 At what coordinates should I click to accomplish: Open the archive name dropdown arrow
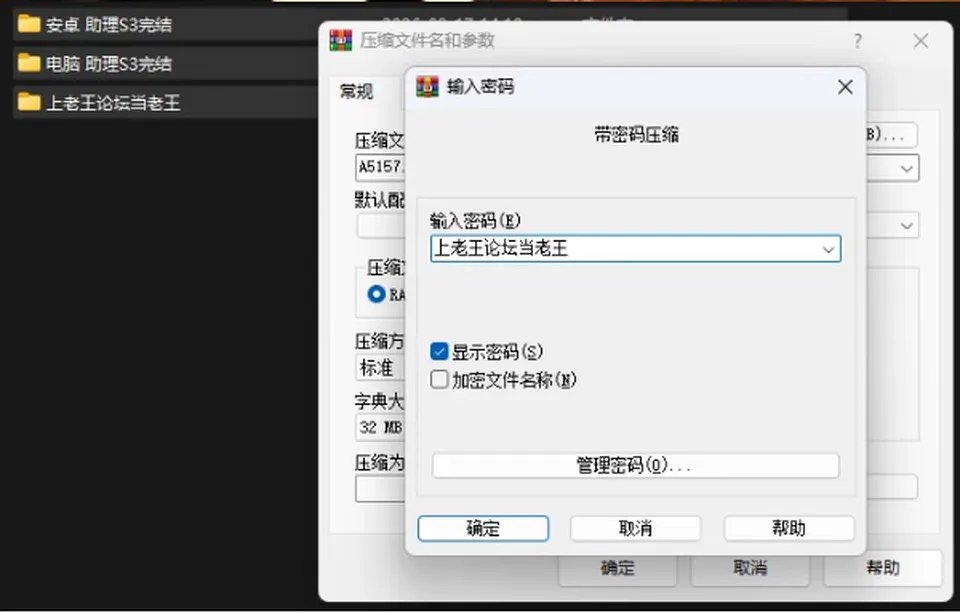tap(906, 168)
